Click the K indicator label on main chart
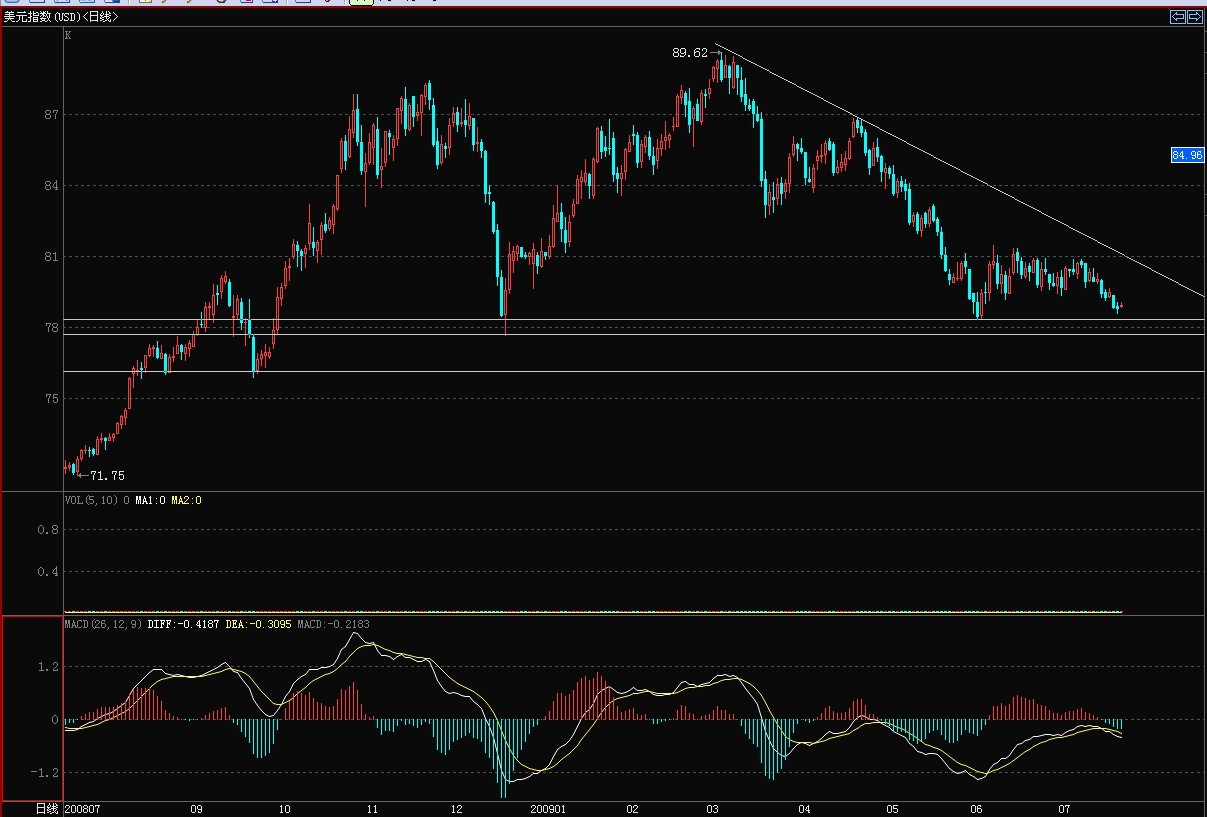The width and height of the screenshot is (1207, 817). click(x=68, y=35)
